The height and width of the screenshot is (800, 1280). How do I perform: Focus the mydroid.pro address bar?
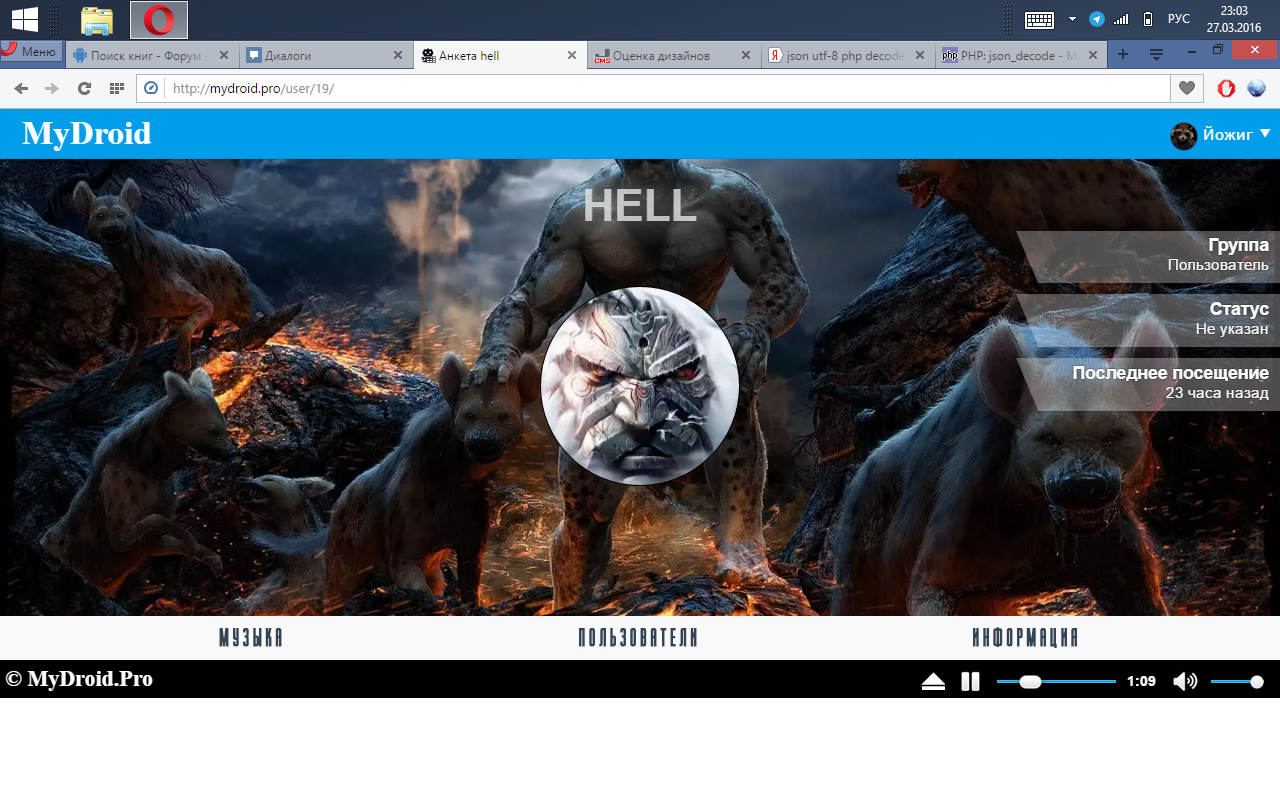(653, 88)
